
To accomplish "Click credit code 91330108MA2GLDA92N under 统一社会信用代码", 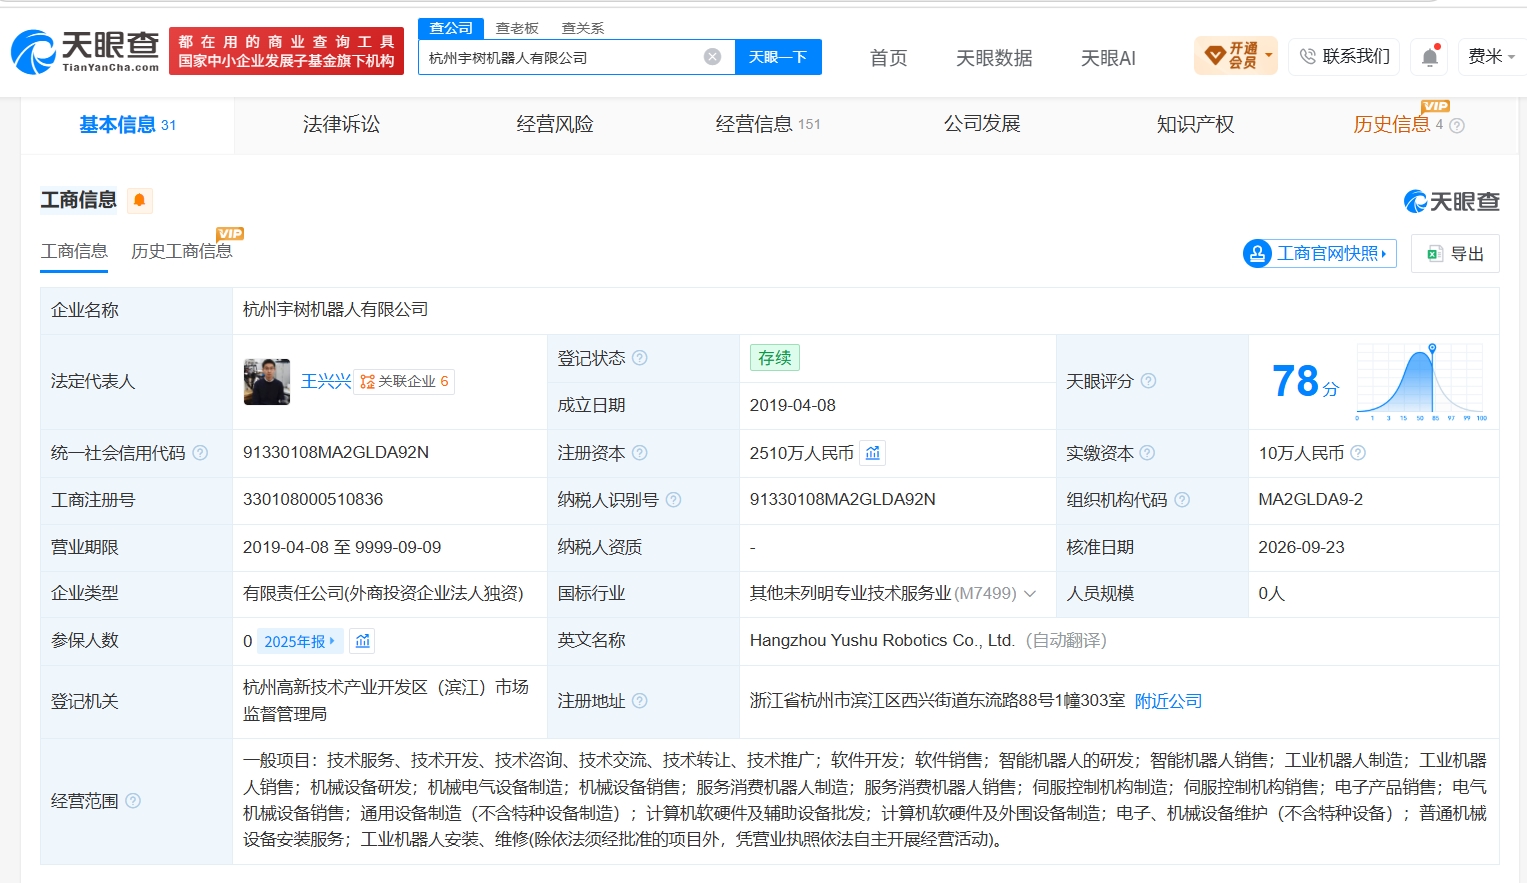I will point(336,453).
